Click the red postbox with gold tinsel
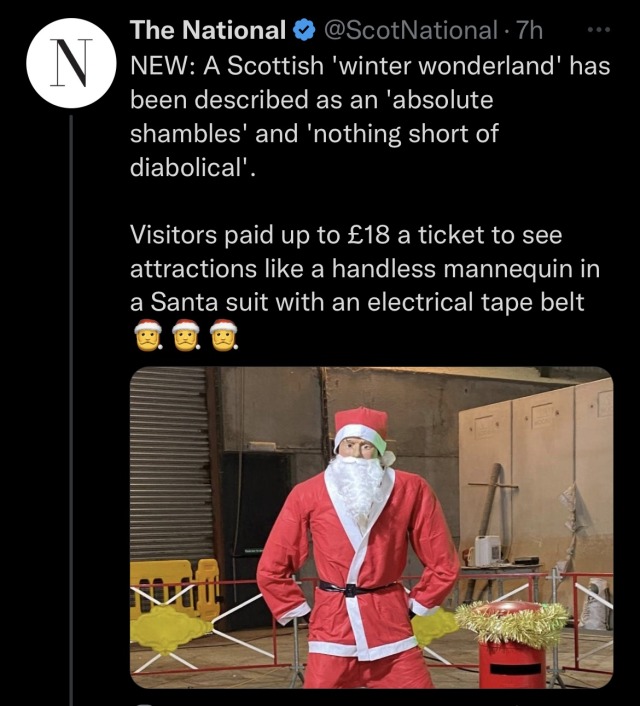 point(513,645)
